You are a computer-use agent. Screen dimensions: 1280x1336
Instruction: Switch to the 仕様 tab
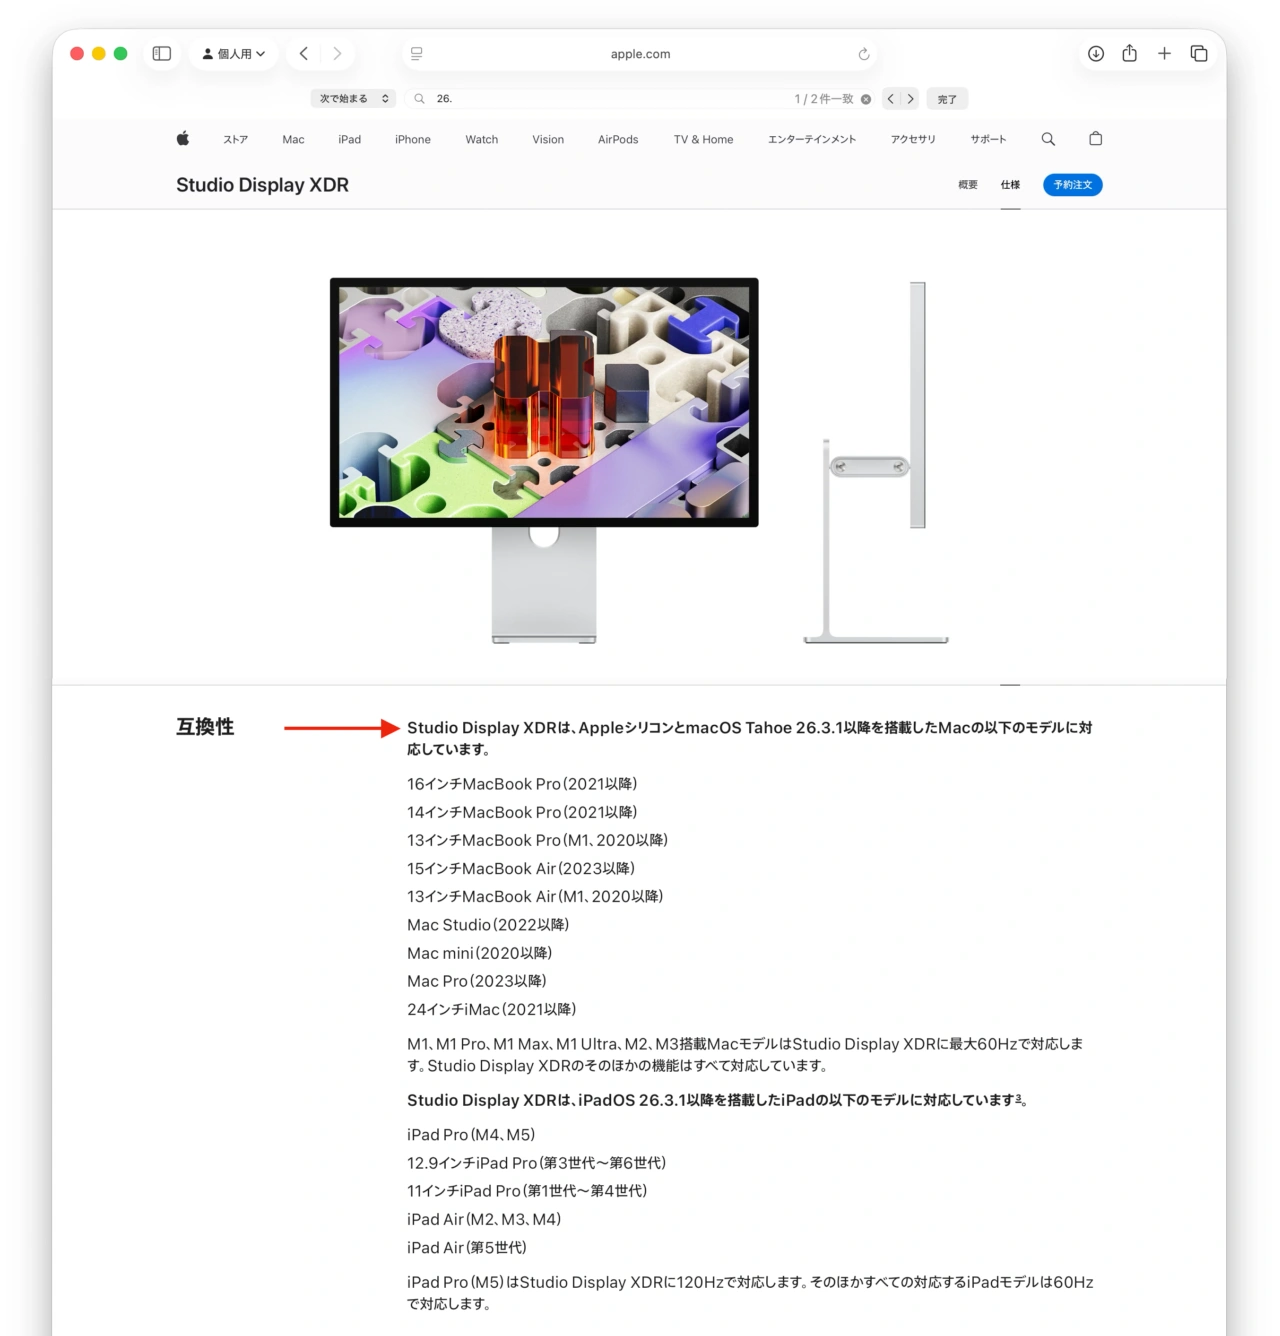(1010, 185)
